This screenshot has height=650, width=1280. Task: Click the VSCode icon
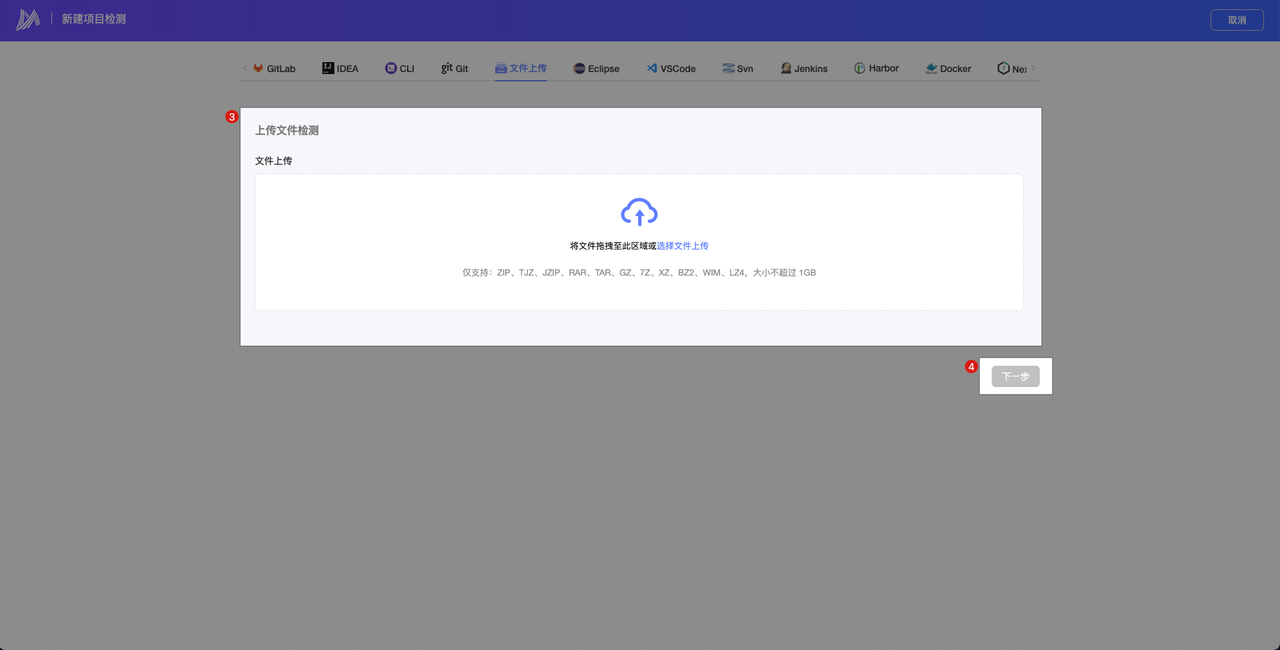652,69
